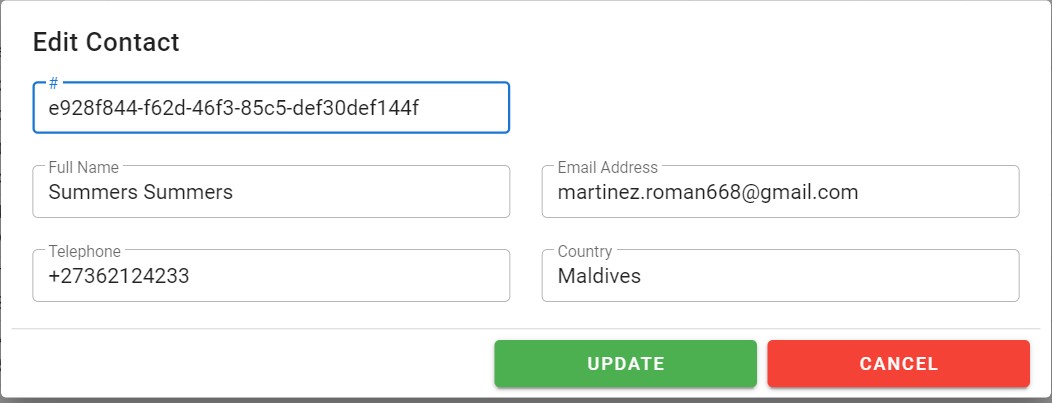Image resolution: width=1052 pixels, height=403 pixels.
Task: Place cursor in the martinez.roman668@gmail.com text
Action: [708, 192]
